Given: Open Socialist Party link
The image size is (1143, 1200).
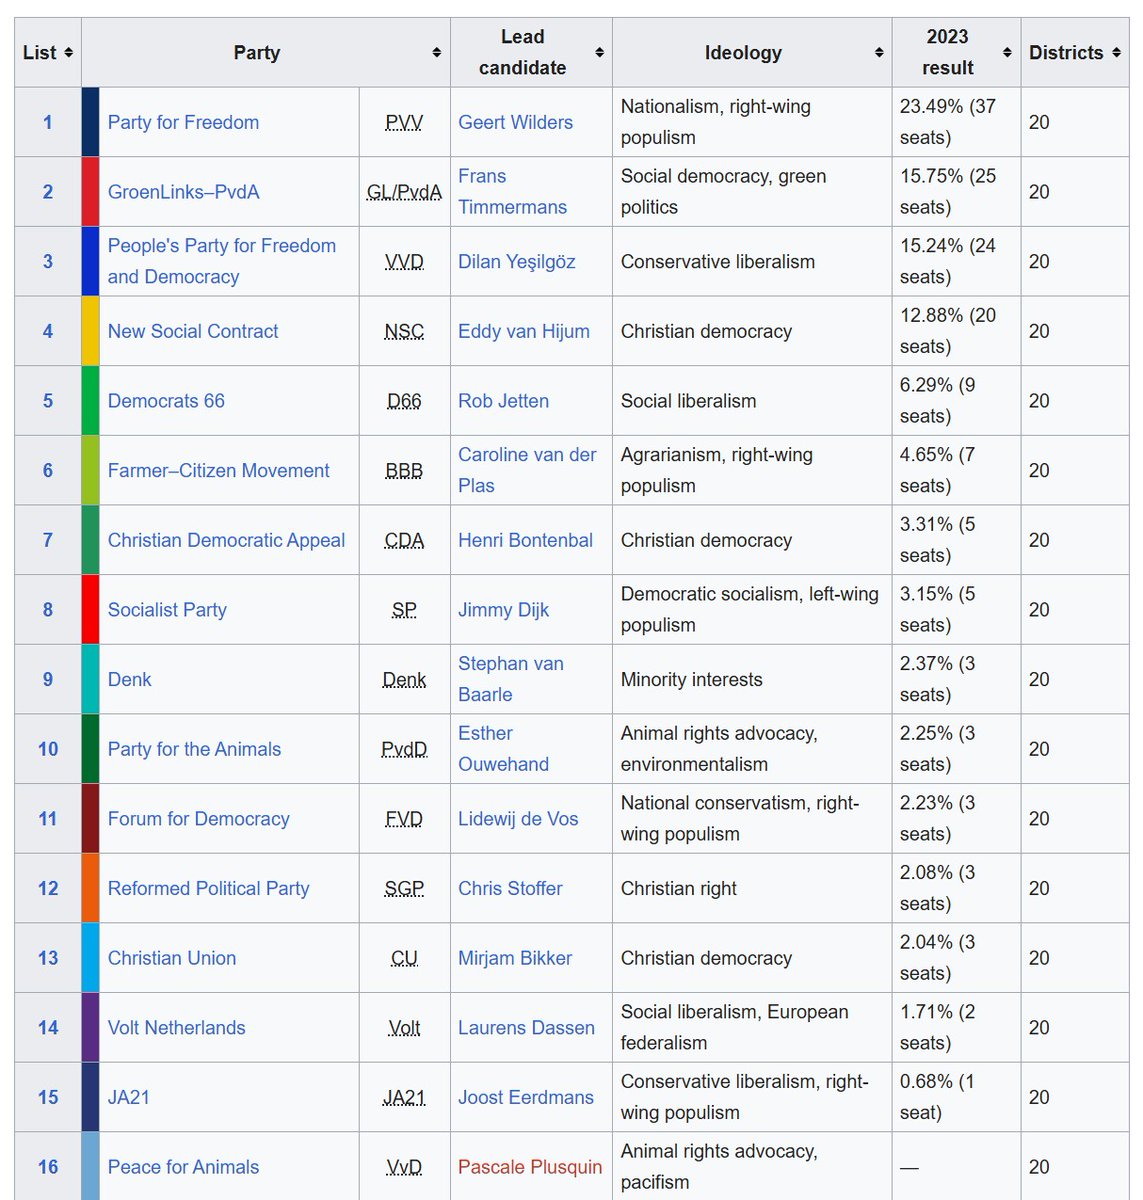Looking at the screenshot, I should click(167, 610).
